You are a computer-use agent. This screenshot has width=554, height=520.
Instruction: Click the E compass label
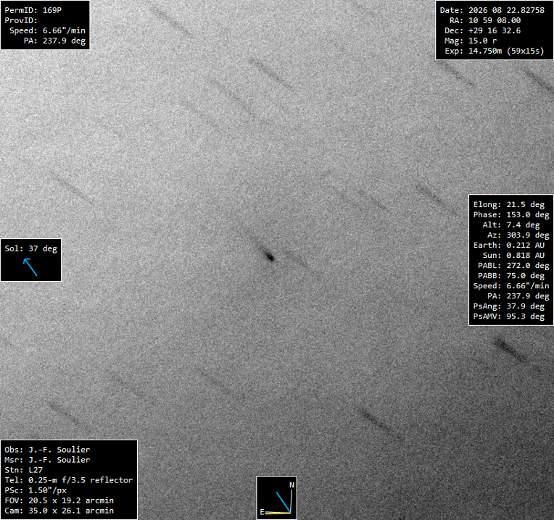[262, 512]
